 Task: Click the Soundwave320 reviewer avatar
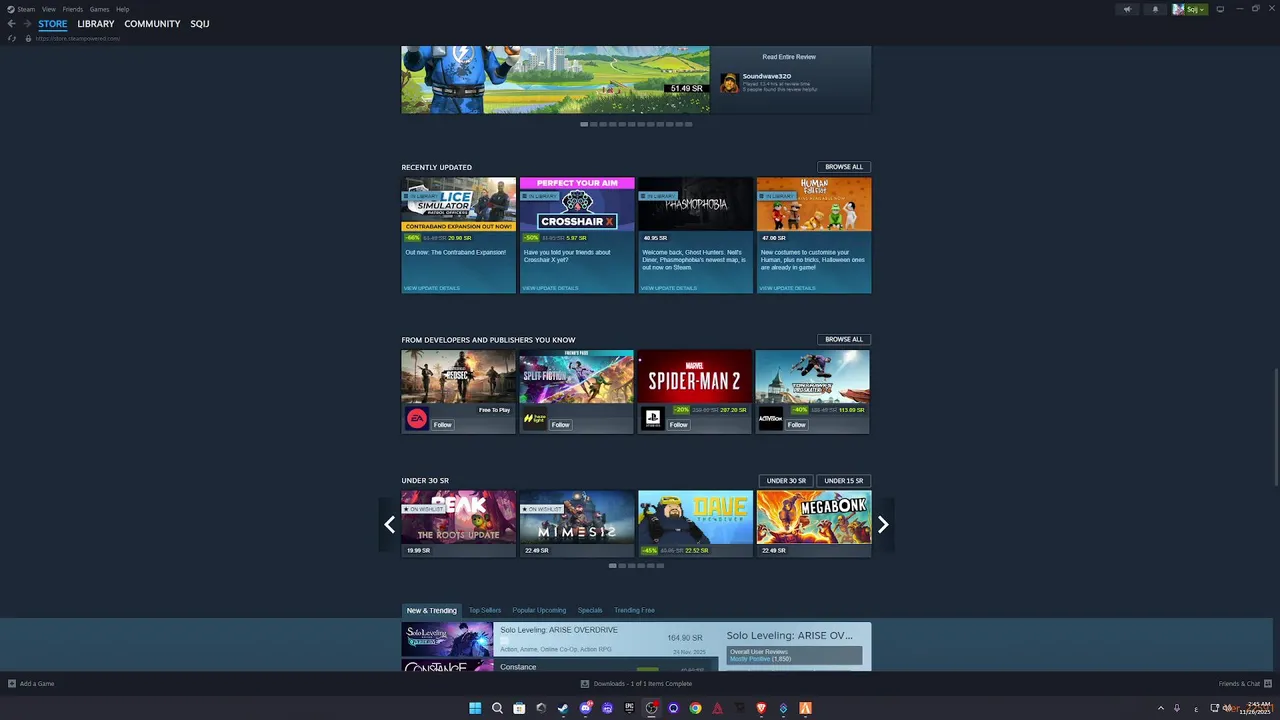730,83
